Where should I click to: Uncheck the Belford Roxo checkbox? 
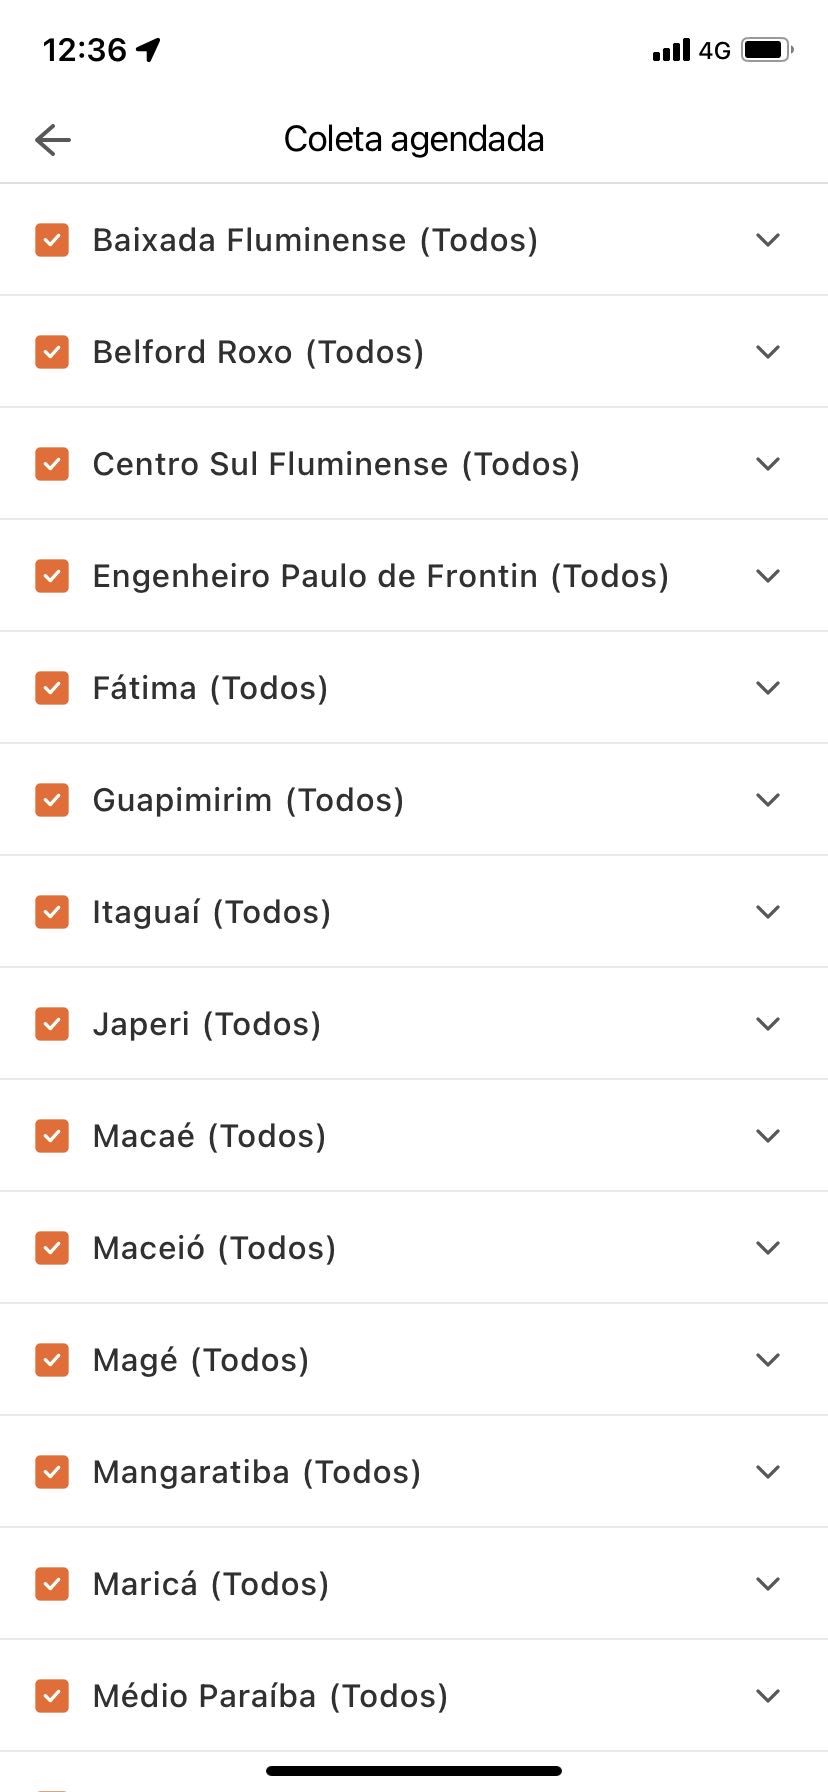52,352
